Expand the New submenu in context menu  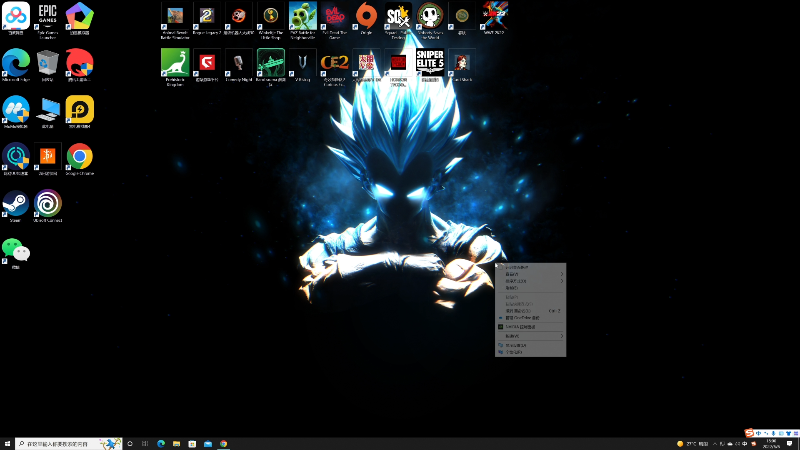point(531,336)
